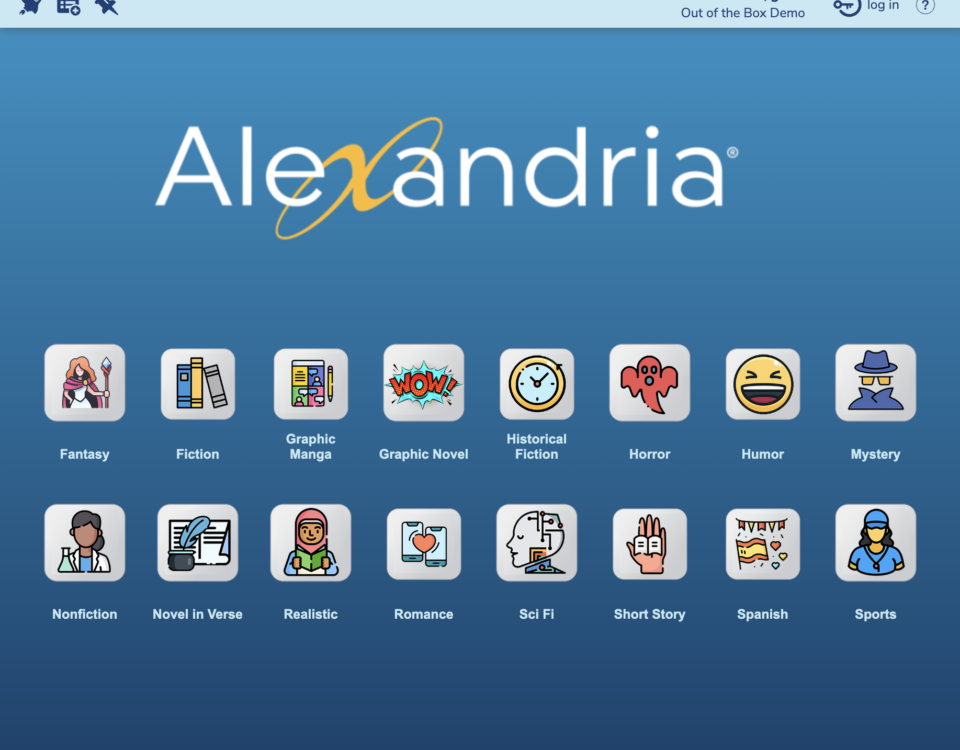
Task: Click the 'Humor' text label
Action: tap(763, 454)
